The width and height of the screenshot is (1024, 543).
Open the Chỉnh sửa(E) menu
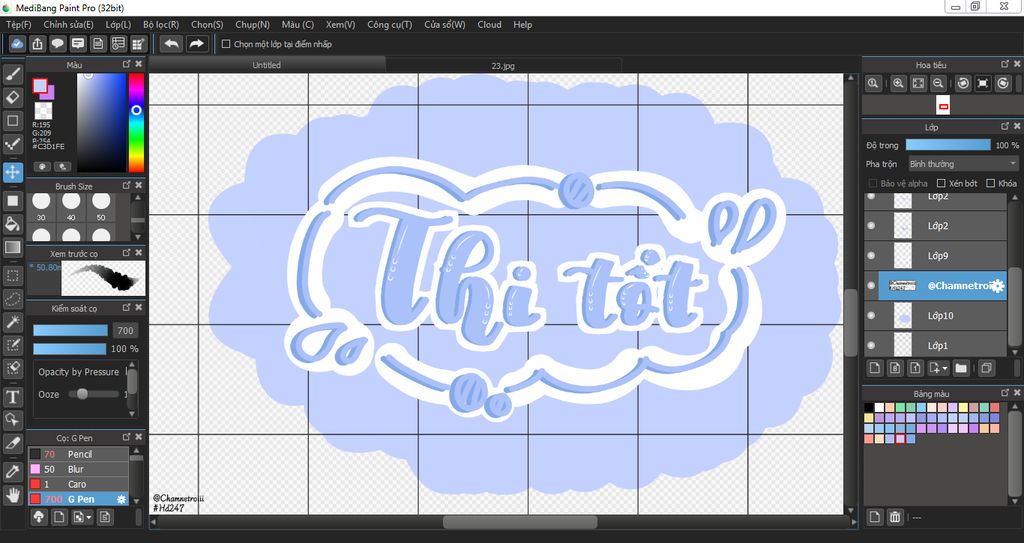coord(69,24)
